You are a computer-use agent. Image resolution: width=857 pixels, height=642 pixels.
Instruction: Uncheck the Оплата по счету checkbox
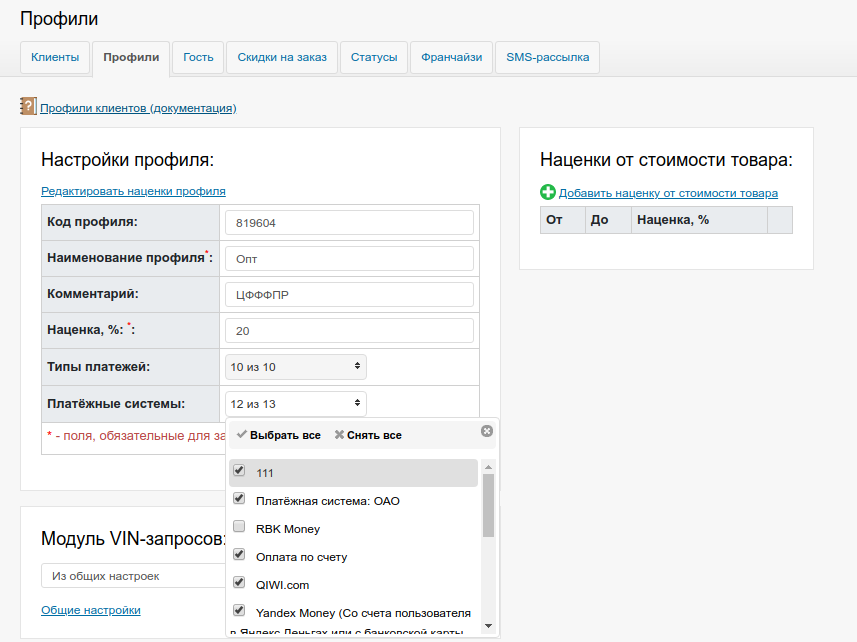239,555
